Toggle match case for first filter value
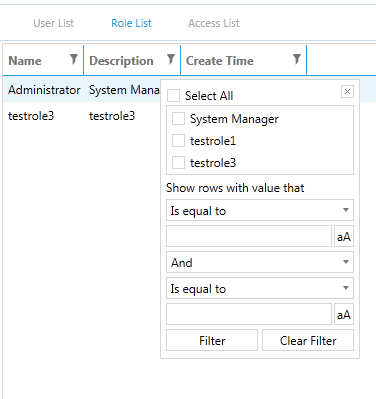Viewport: 376px width, 399px height. click(x=344, y=236)
